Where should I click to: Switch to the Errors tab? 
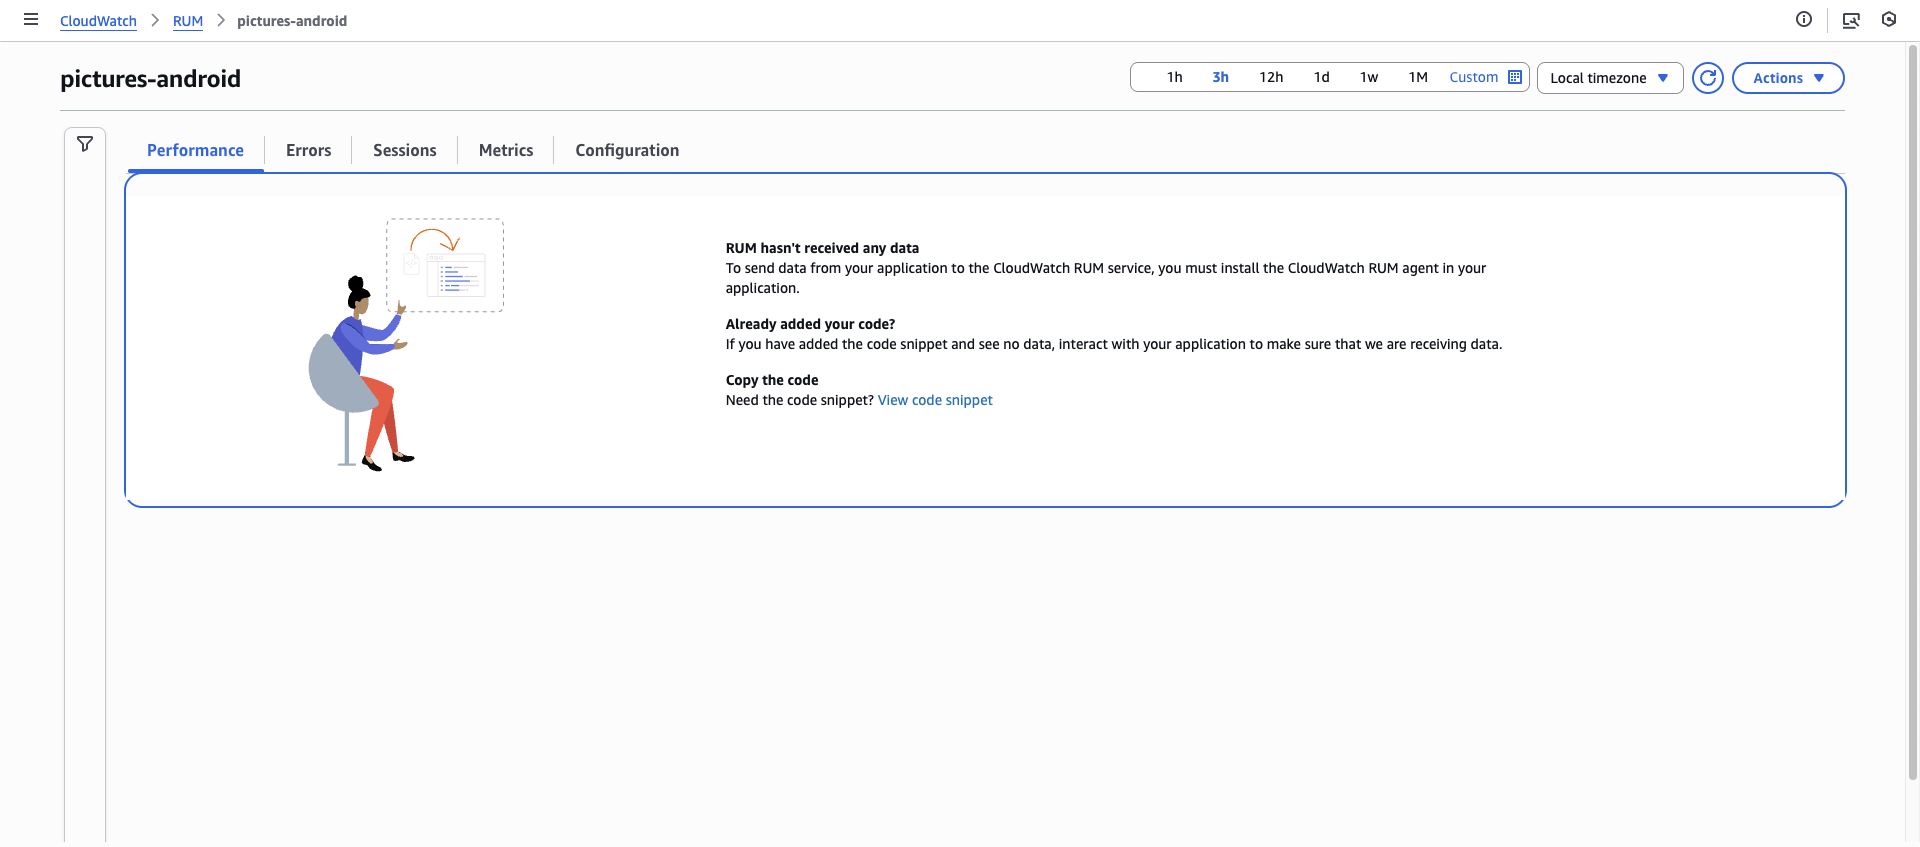click(308, 150)
